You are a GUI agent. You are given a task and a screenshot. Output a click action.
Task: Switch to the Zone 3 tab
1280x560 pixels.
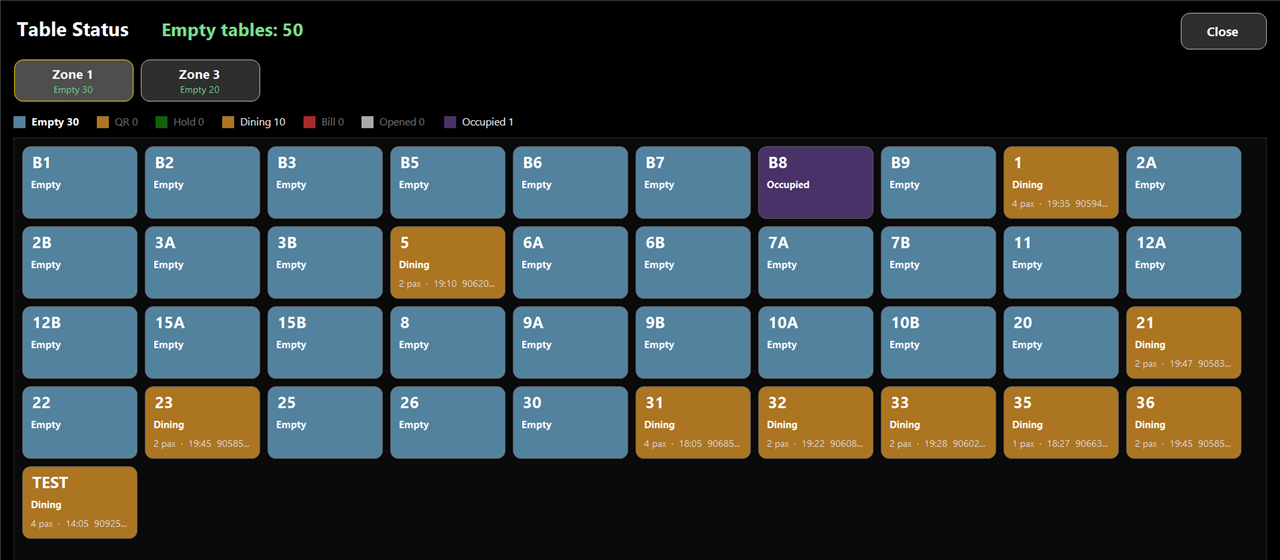pos(200,80)
